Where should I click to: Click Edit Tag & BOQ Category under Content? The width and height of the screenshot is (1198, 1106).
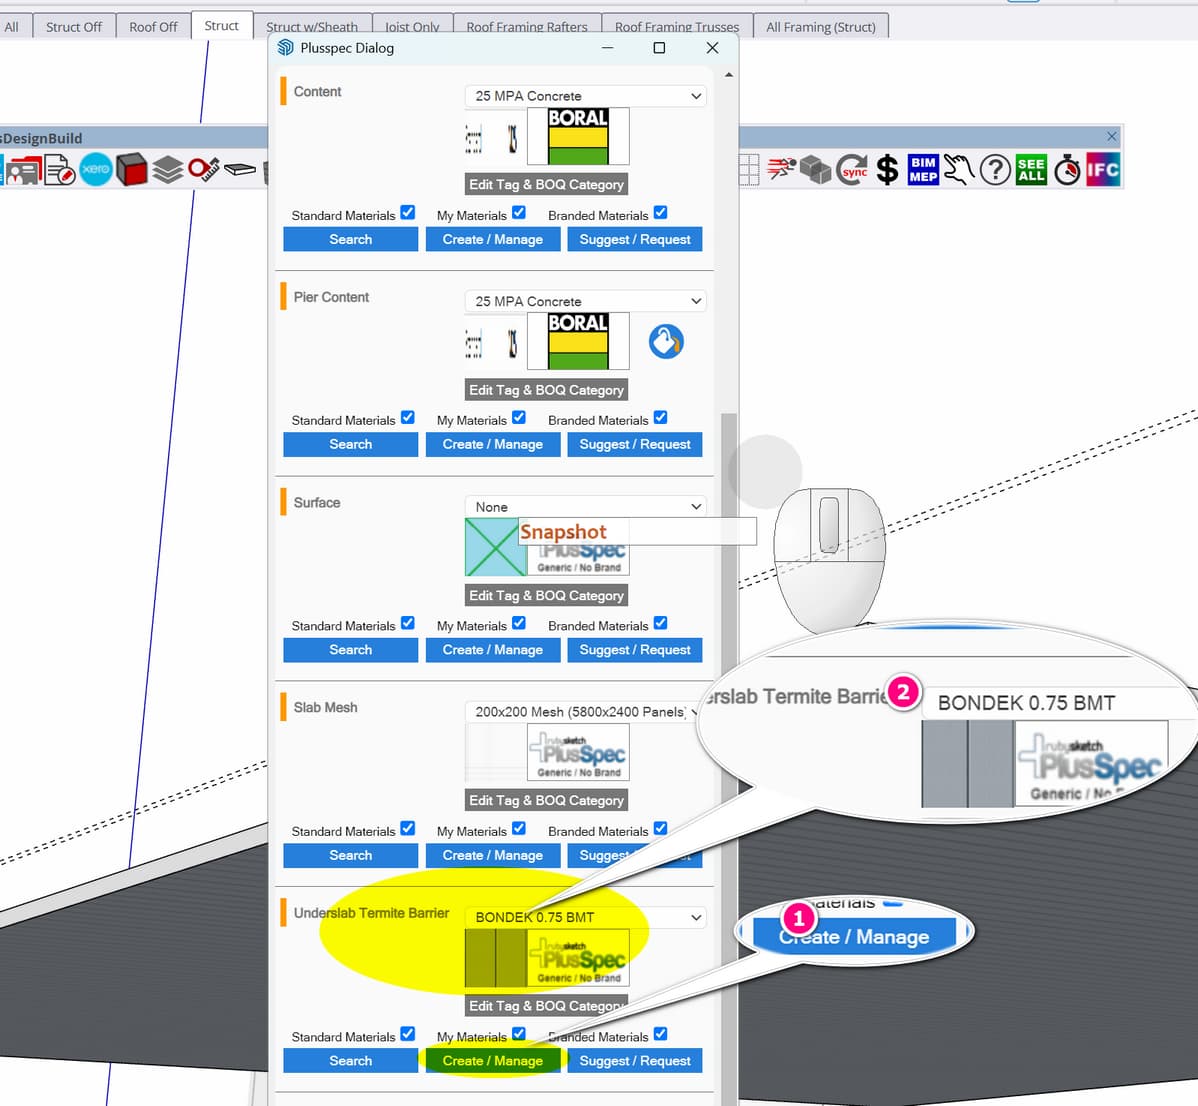(x=546, y=184)
